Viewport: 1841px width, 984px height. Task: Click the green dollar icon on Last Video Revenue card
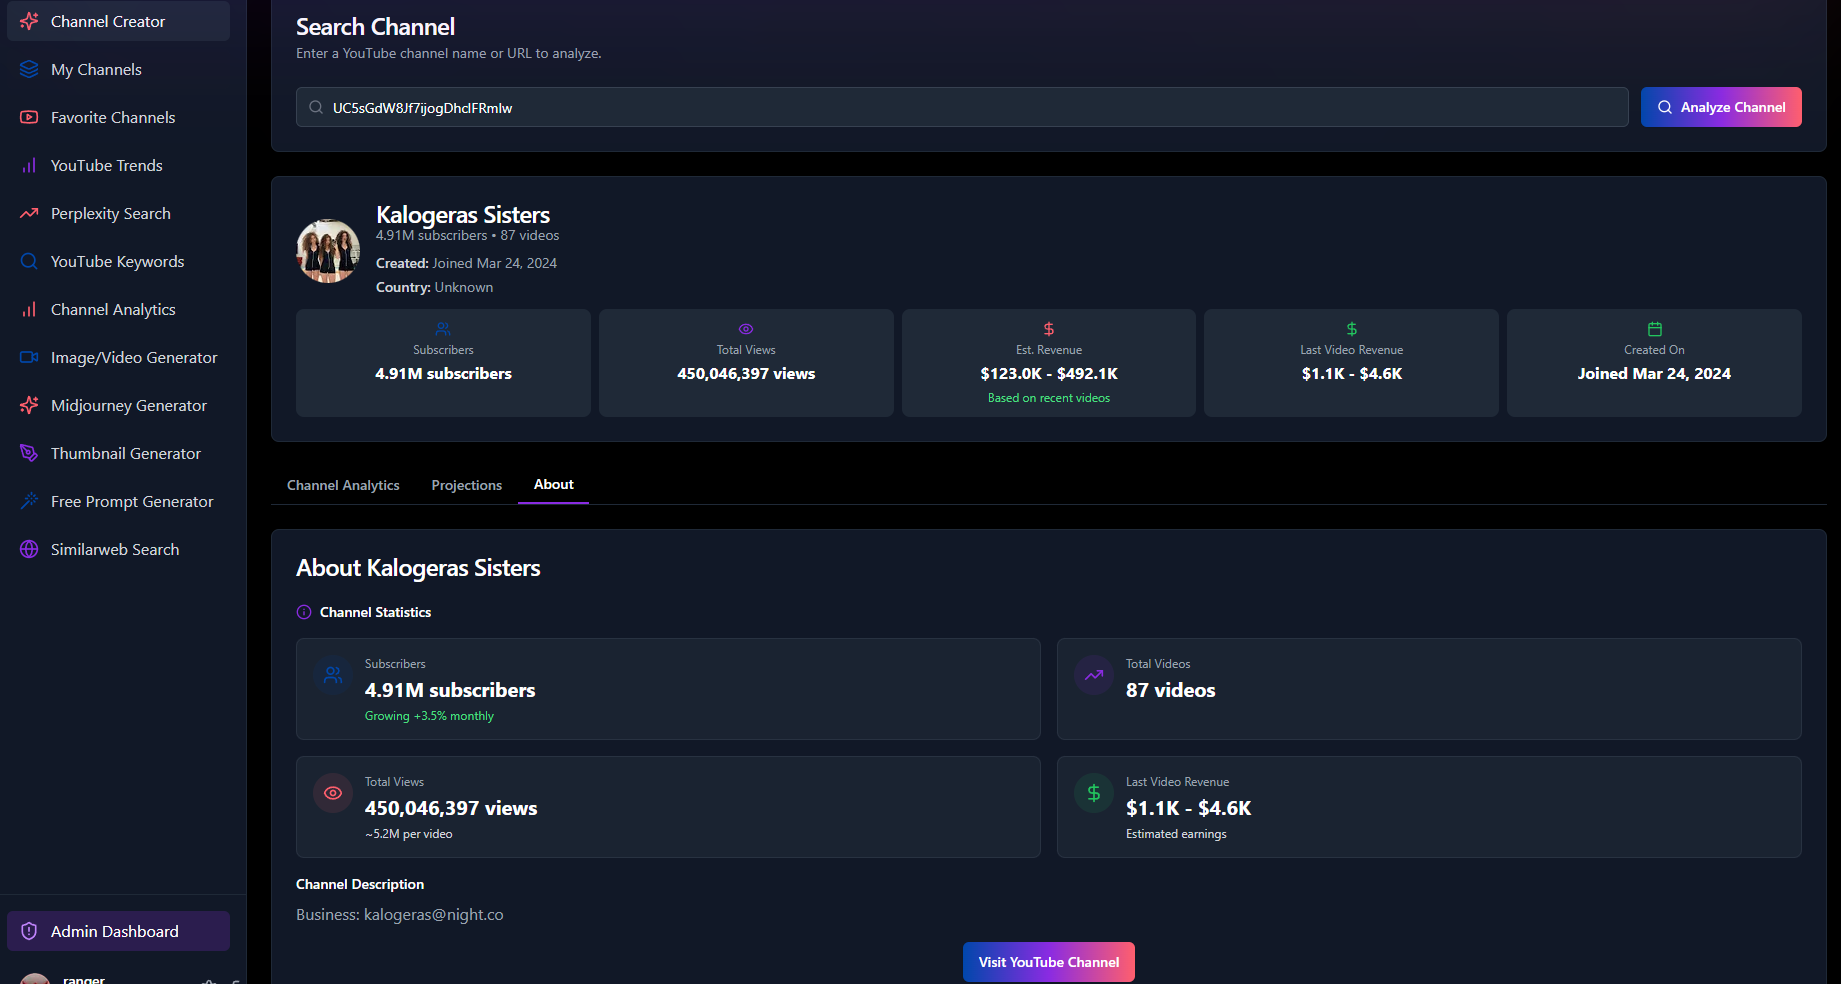[1352, 329]
